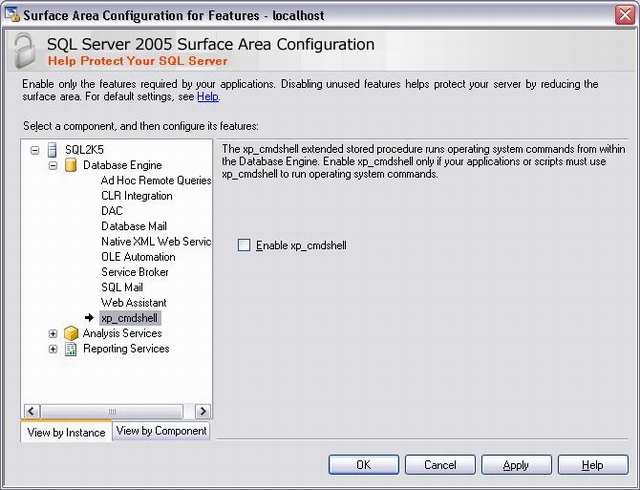Select the Database Engine label

click(122, 165)
